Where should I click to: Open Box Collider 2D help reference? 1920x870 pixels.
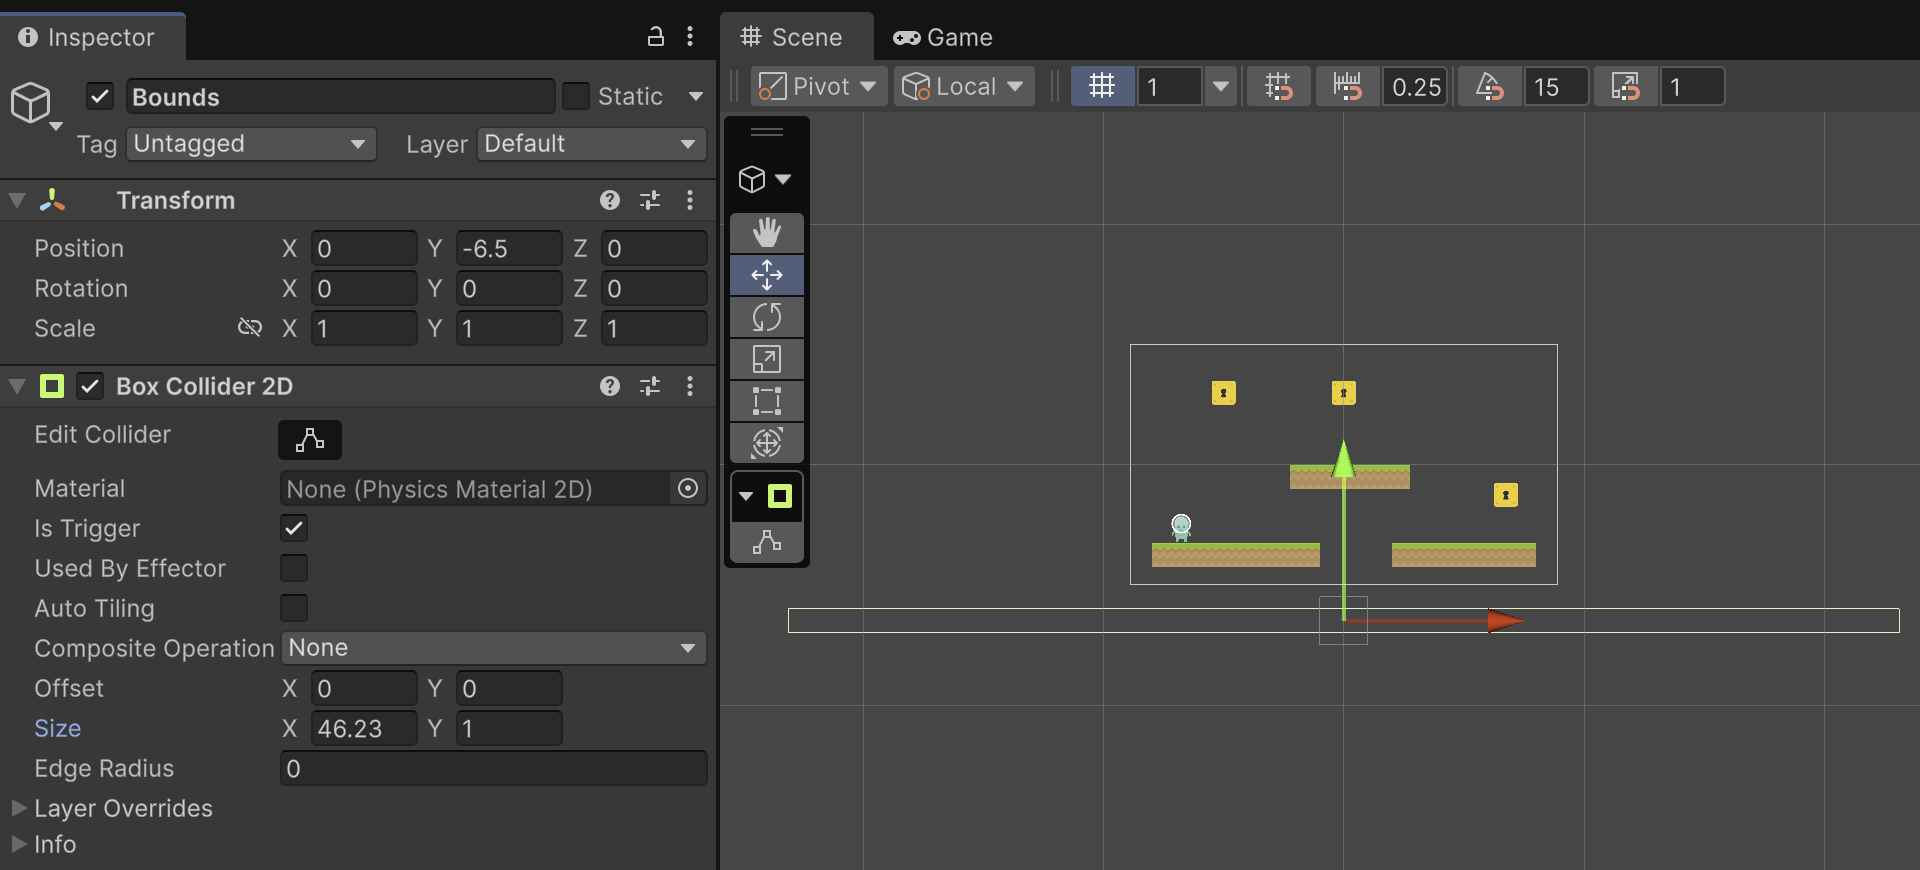click(x=610, y=386)
